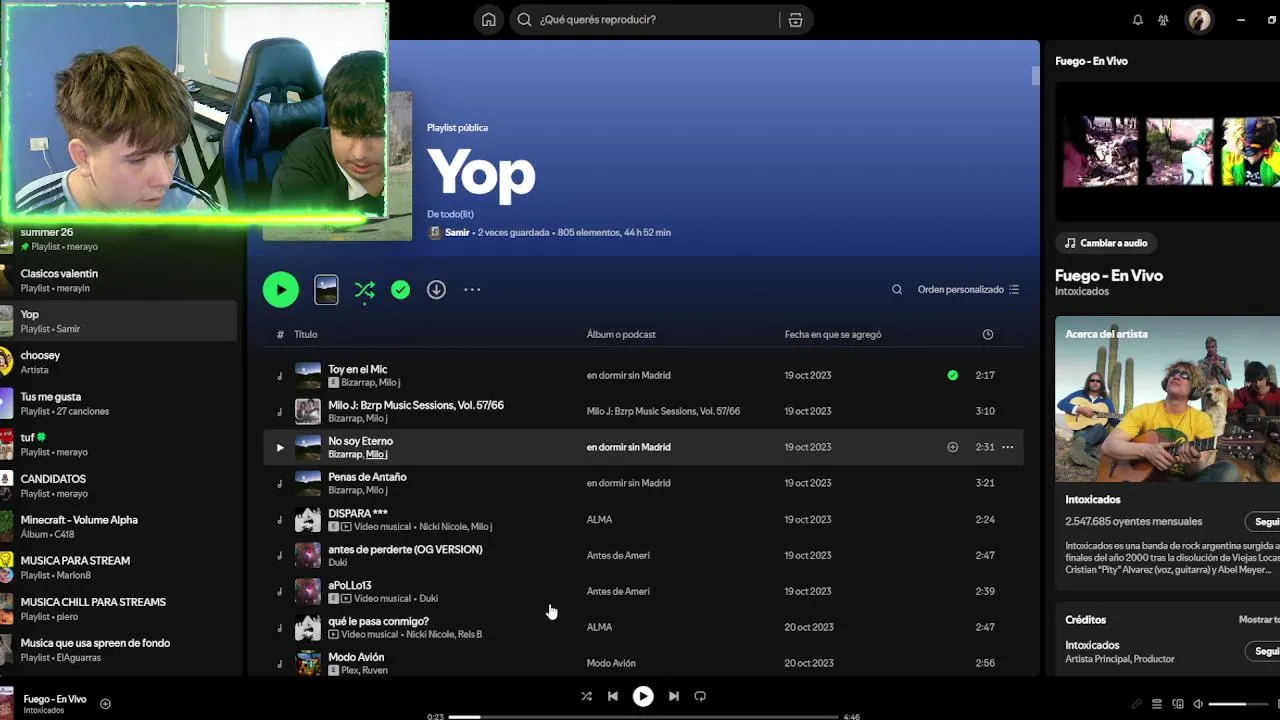
Task: Skip to previous track
Action: (613, 696)
